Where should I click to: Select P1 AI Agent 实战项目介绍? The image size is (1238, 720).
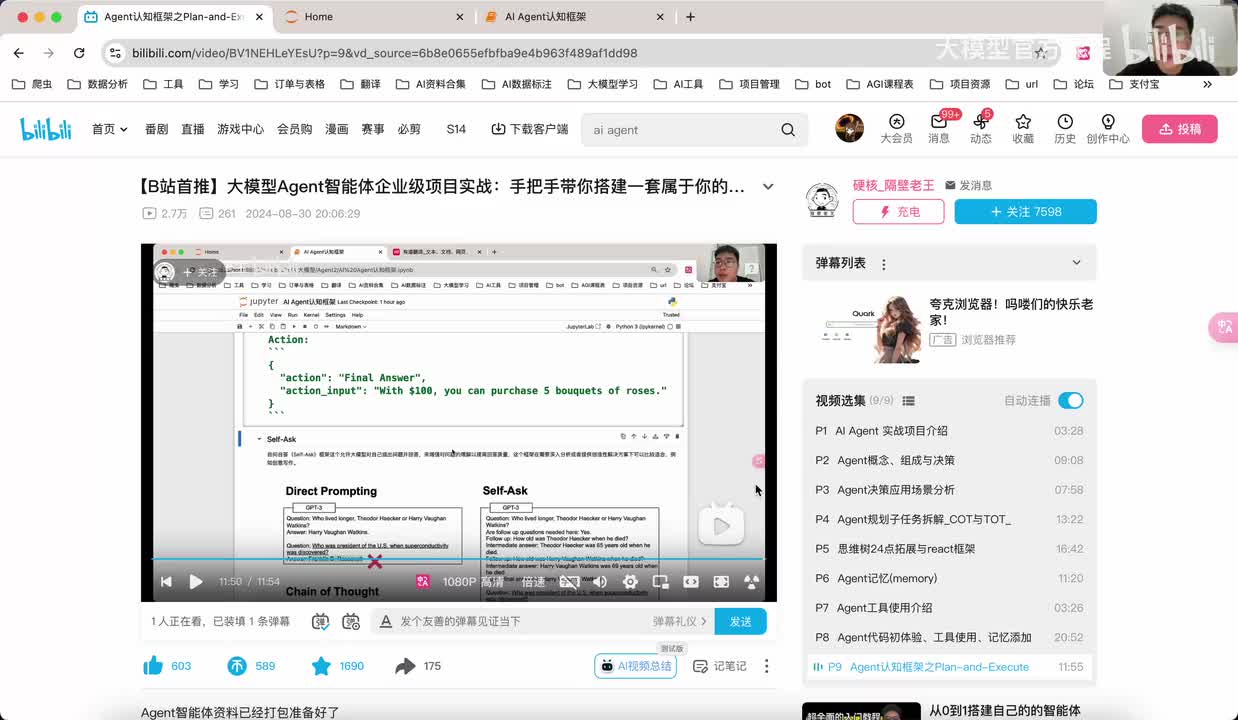[x=950, y=431]
